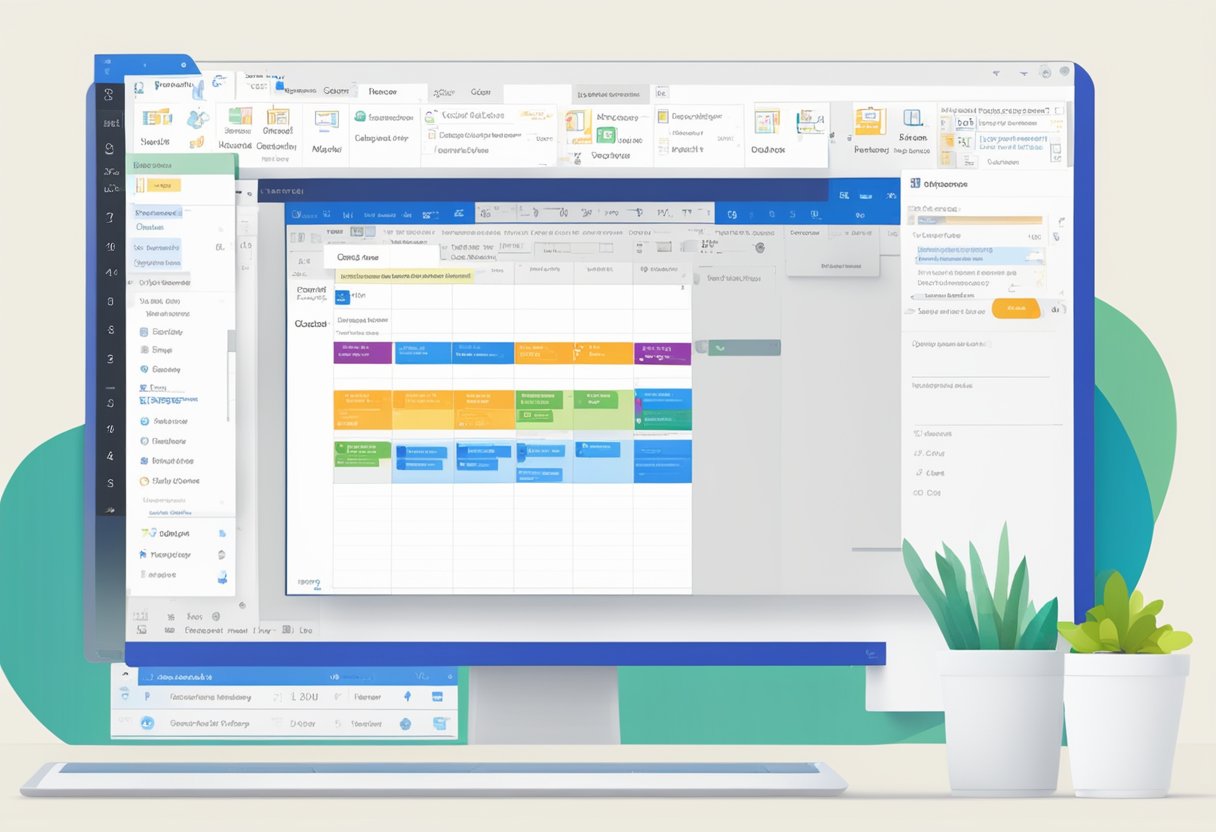Select the clock icon beside 'Daily' in sidebar
Viewport: 1216px width, 832px height.
[x=144, y=480]
